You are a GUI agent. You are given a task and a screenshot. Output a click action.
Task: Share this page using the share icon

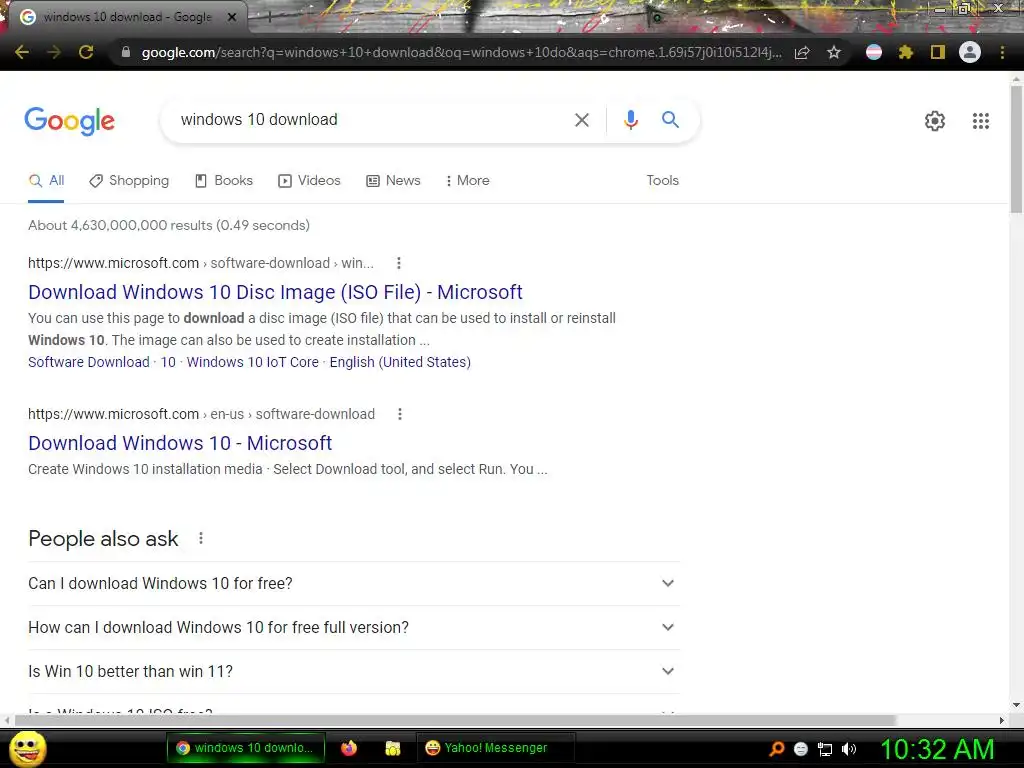coord(802,52)
